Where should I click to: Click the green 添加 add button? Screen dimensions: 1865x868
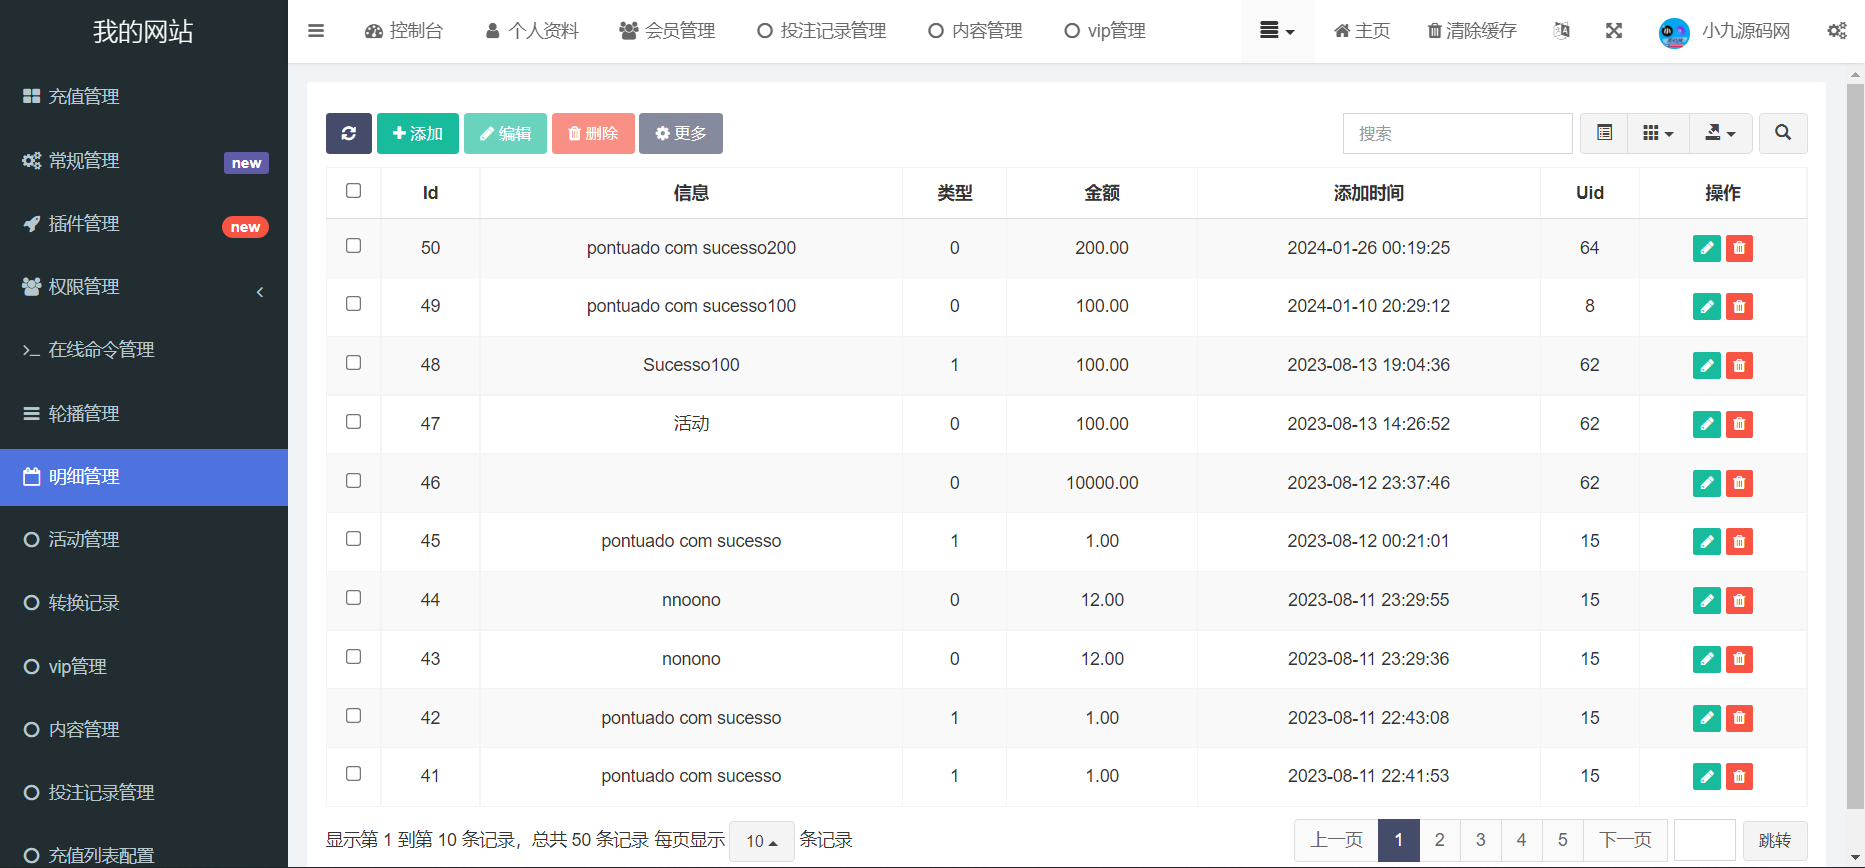pyautogui.click(x=418, y=133)
